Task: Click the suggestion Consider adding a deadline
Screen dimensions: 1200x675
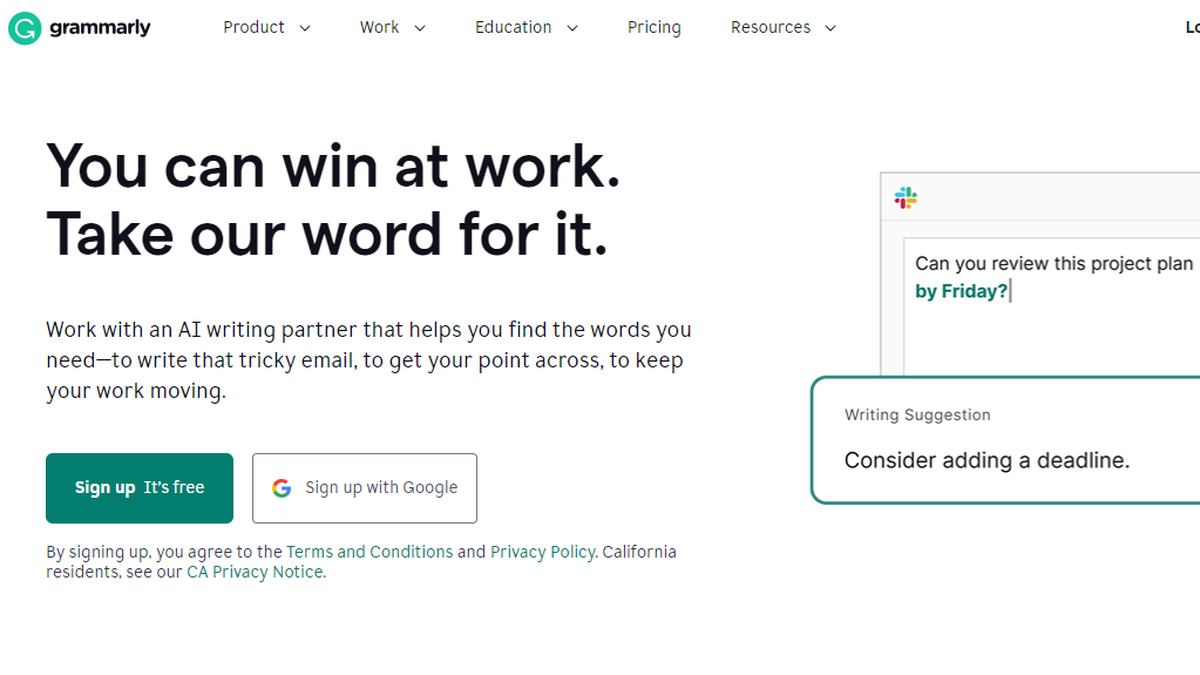Action: 987,460
